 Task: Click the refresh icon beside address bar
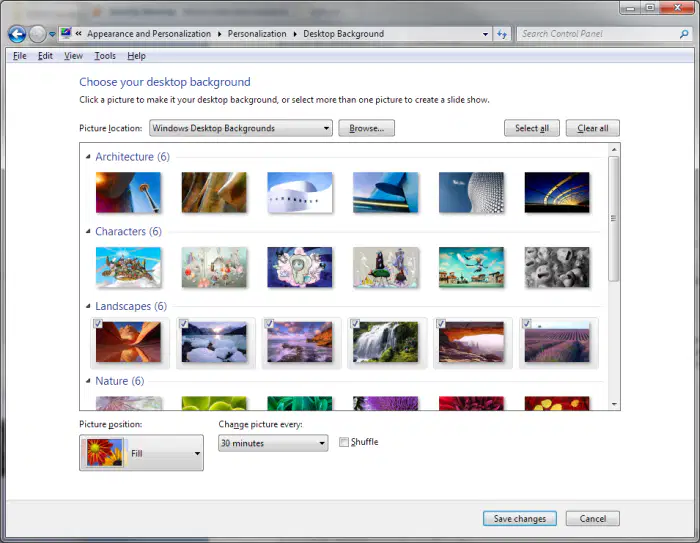click(x=502, y=34)
